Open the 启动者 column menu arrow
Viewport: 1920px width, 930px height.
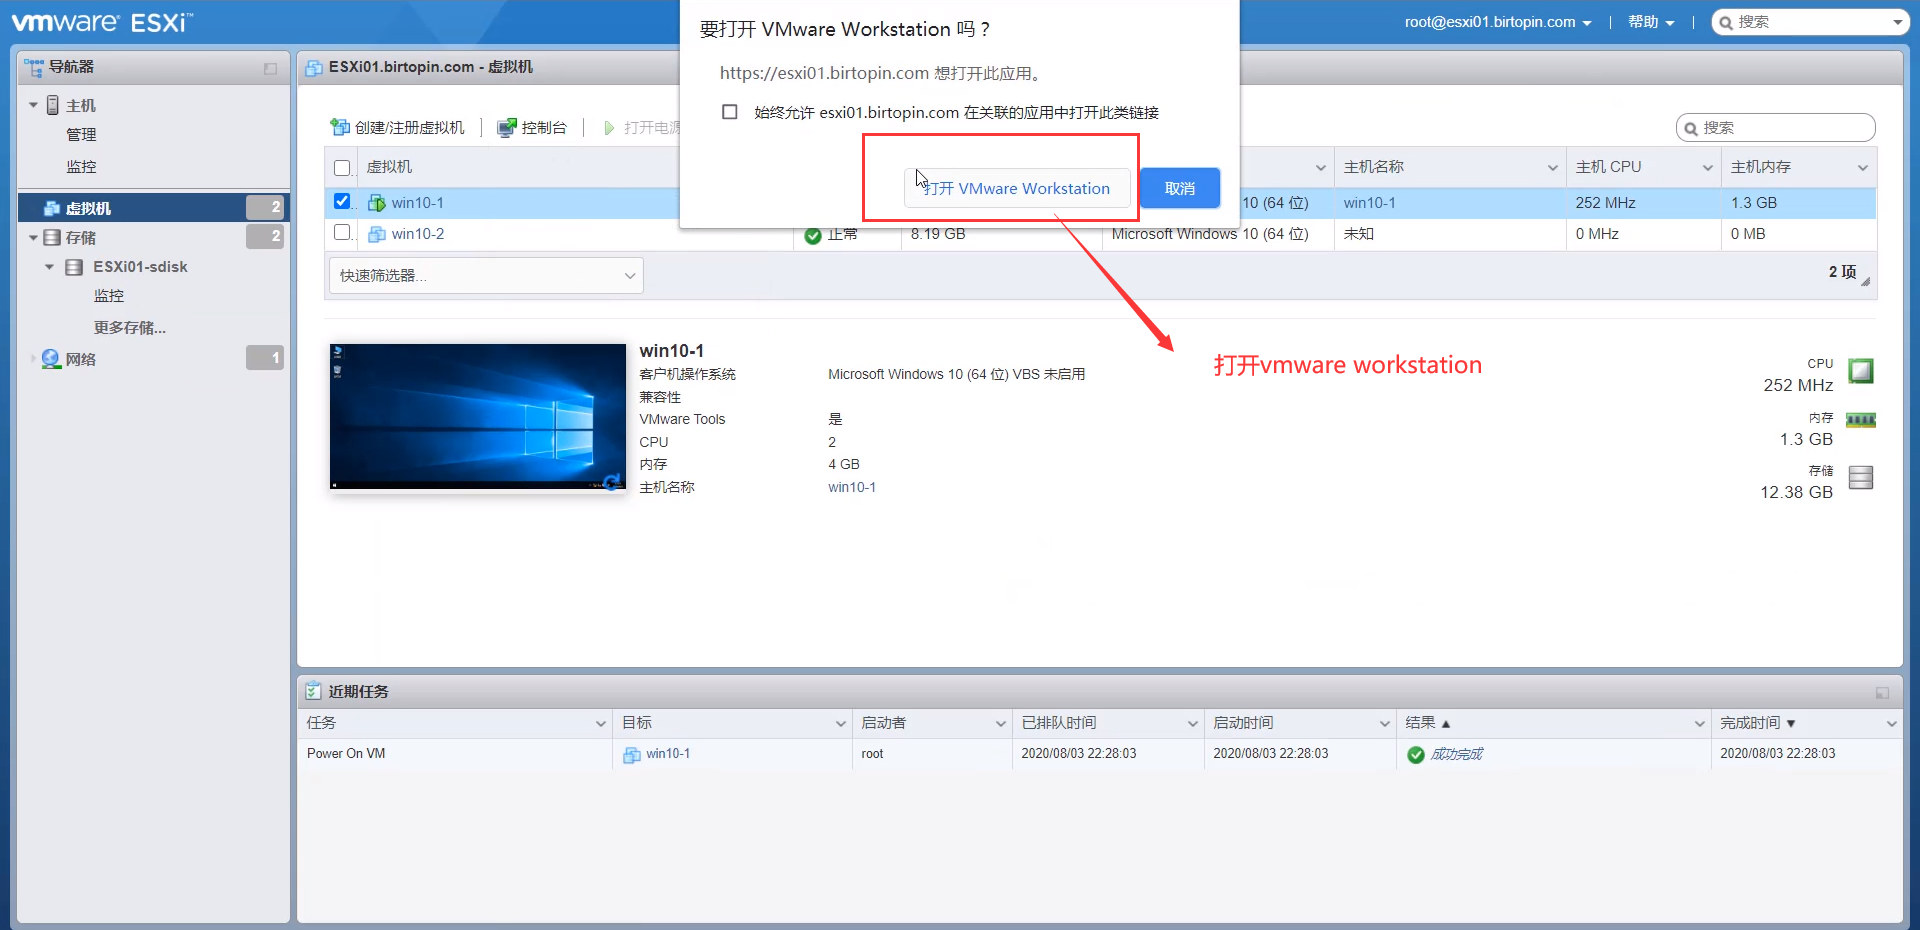point(1001,724)
